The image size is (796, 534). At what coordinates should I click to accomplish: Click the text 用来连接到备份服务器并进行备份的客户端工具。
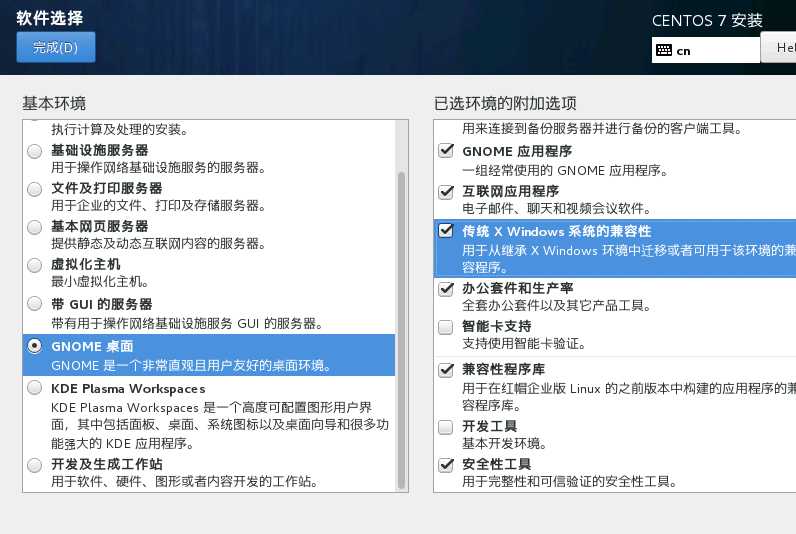click(602, 128)
